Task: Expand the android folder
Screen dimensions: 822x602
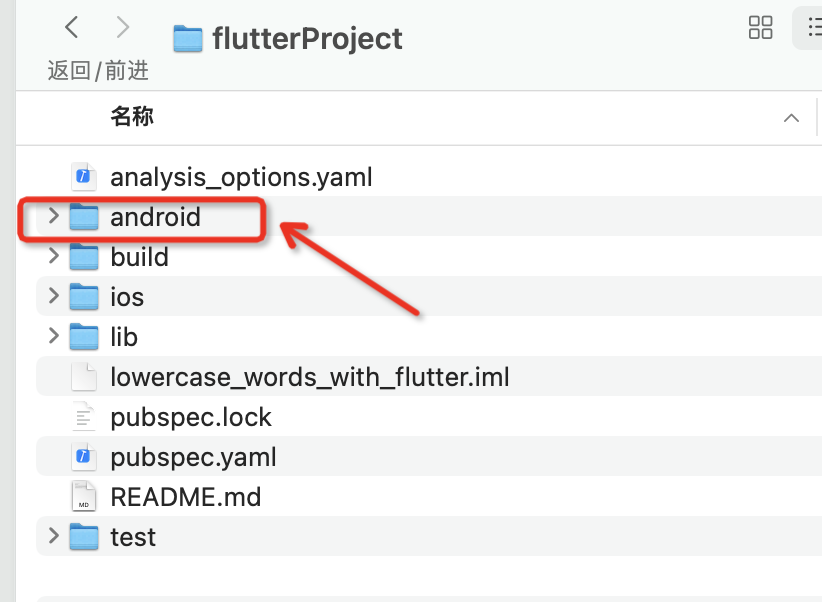Action: click(x=53, y=216)
